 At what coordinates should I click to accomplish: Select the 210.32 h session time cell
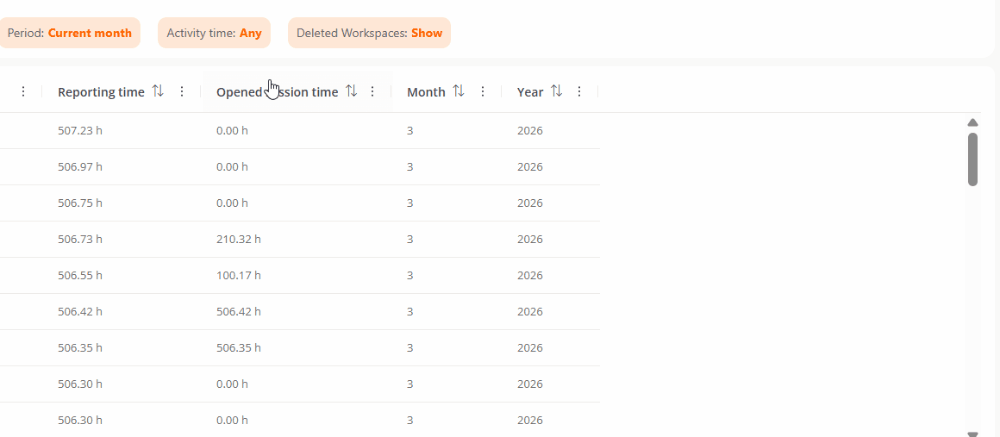click(238, 239)
